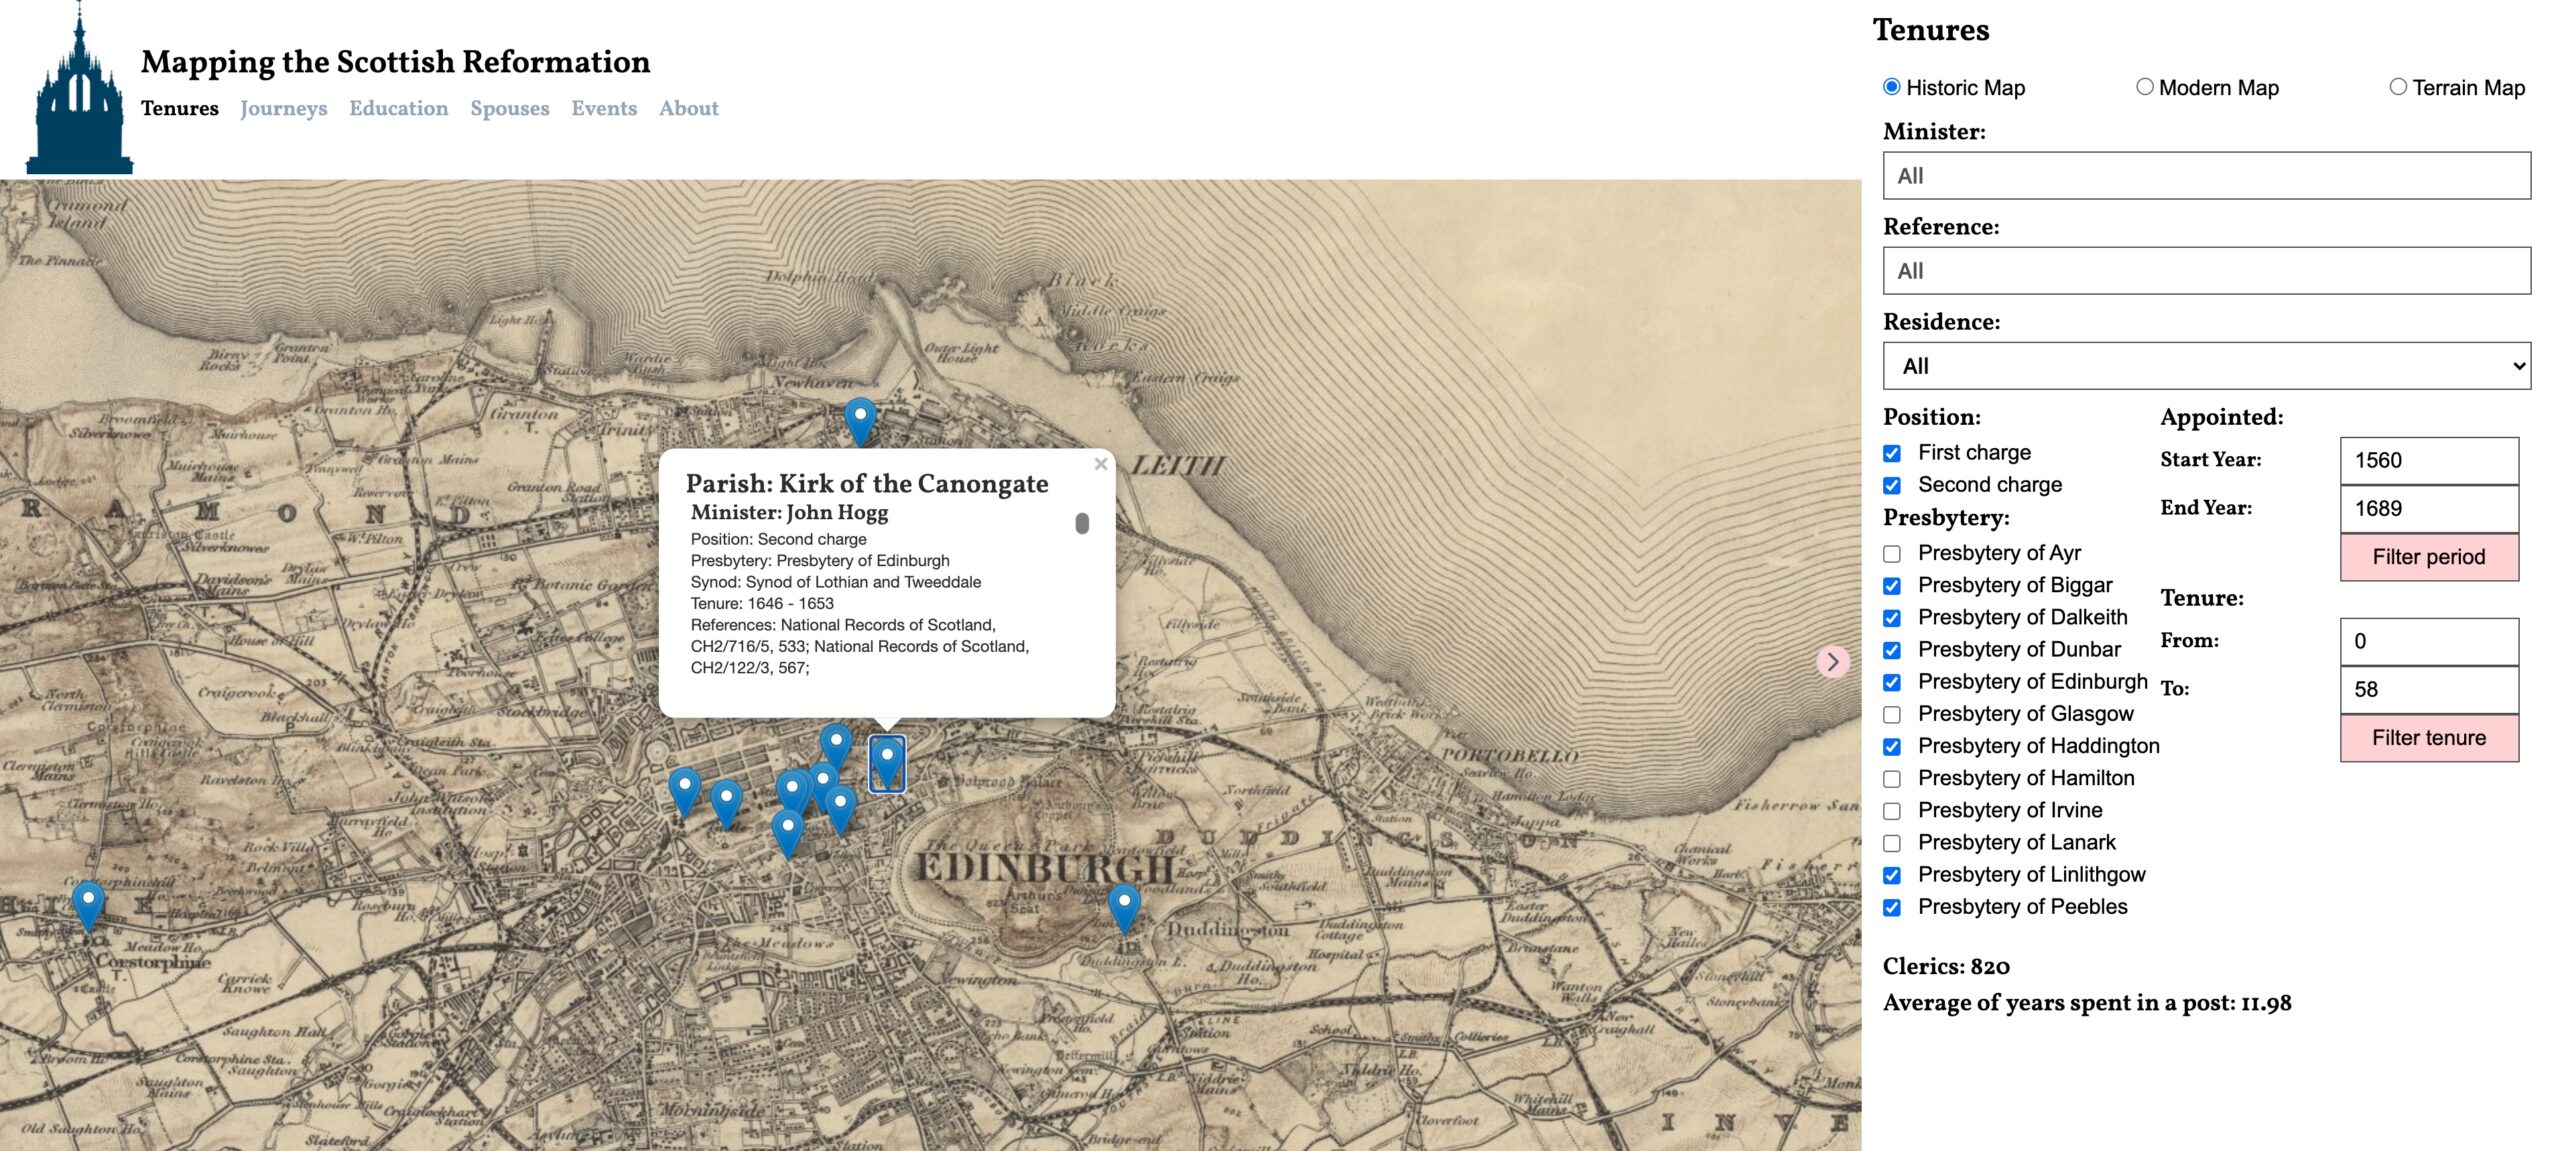2560x1151 pixels.
Task: Click the Tenure From field
Action: pyautogui.click(x=2429, y=641)
